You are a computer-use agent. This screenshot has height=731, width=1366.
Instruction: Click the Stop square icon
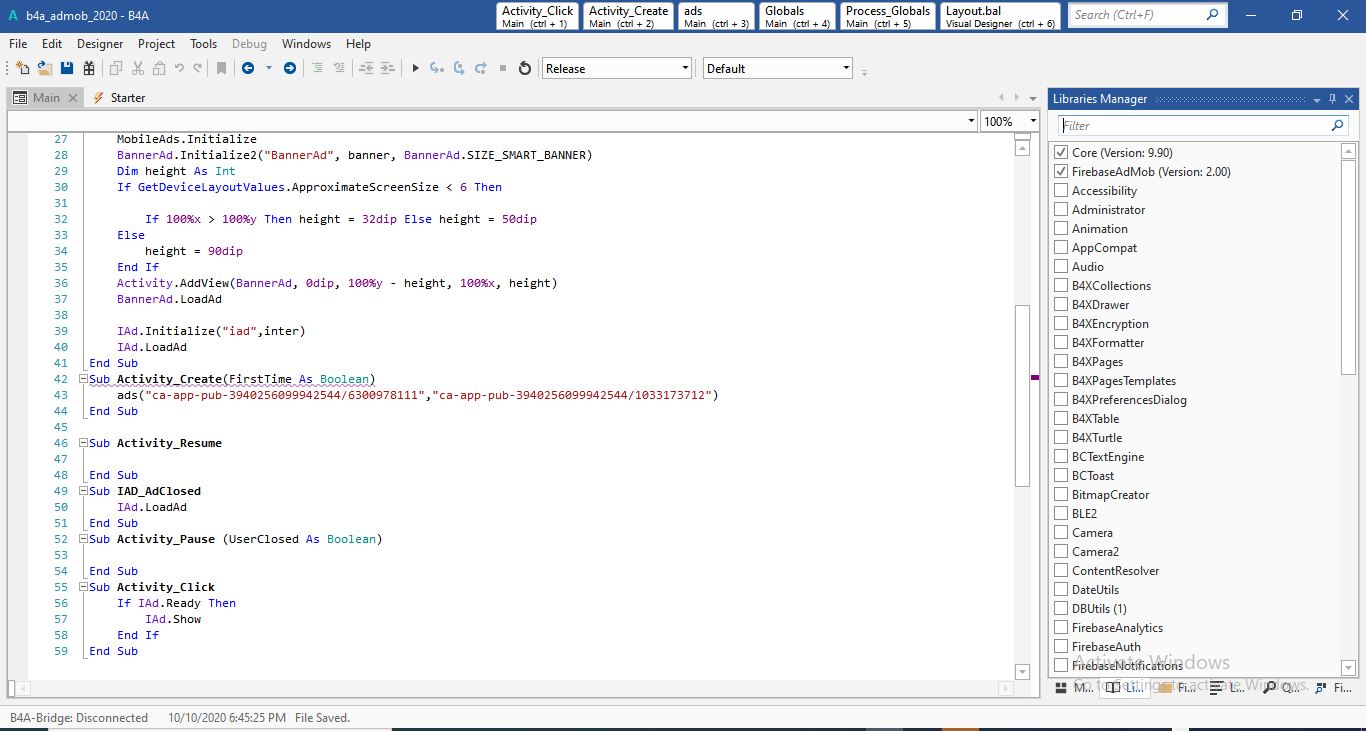(x=503, y=68)
